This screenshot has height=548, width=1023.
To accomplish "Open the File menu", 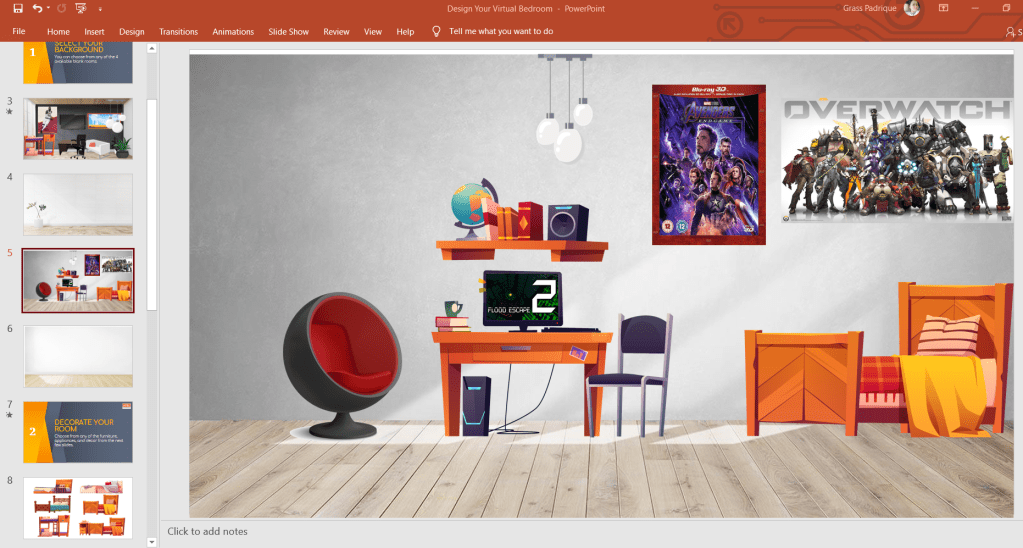I will (19, 32).
